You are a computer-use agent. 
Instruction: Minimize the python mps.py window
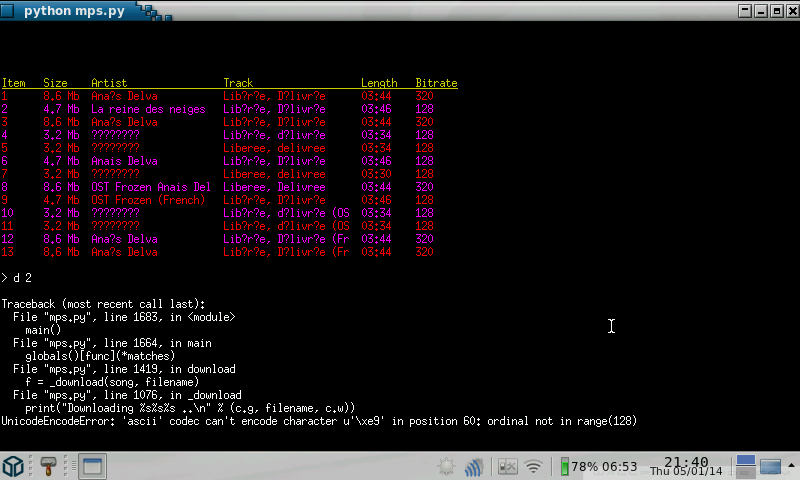(x=761, y=11)
